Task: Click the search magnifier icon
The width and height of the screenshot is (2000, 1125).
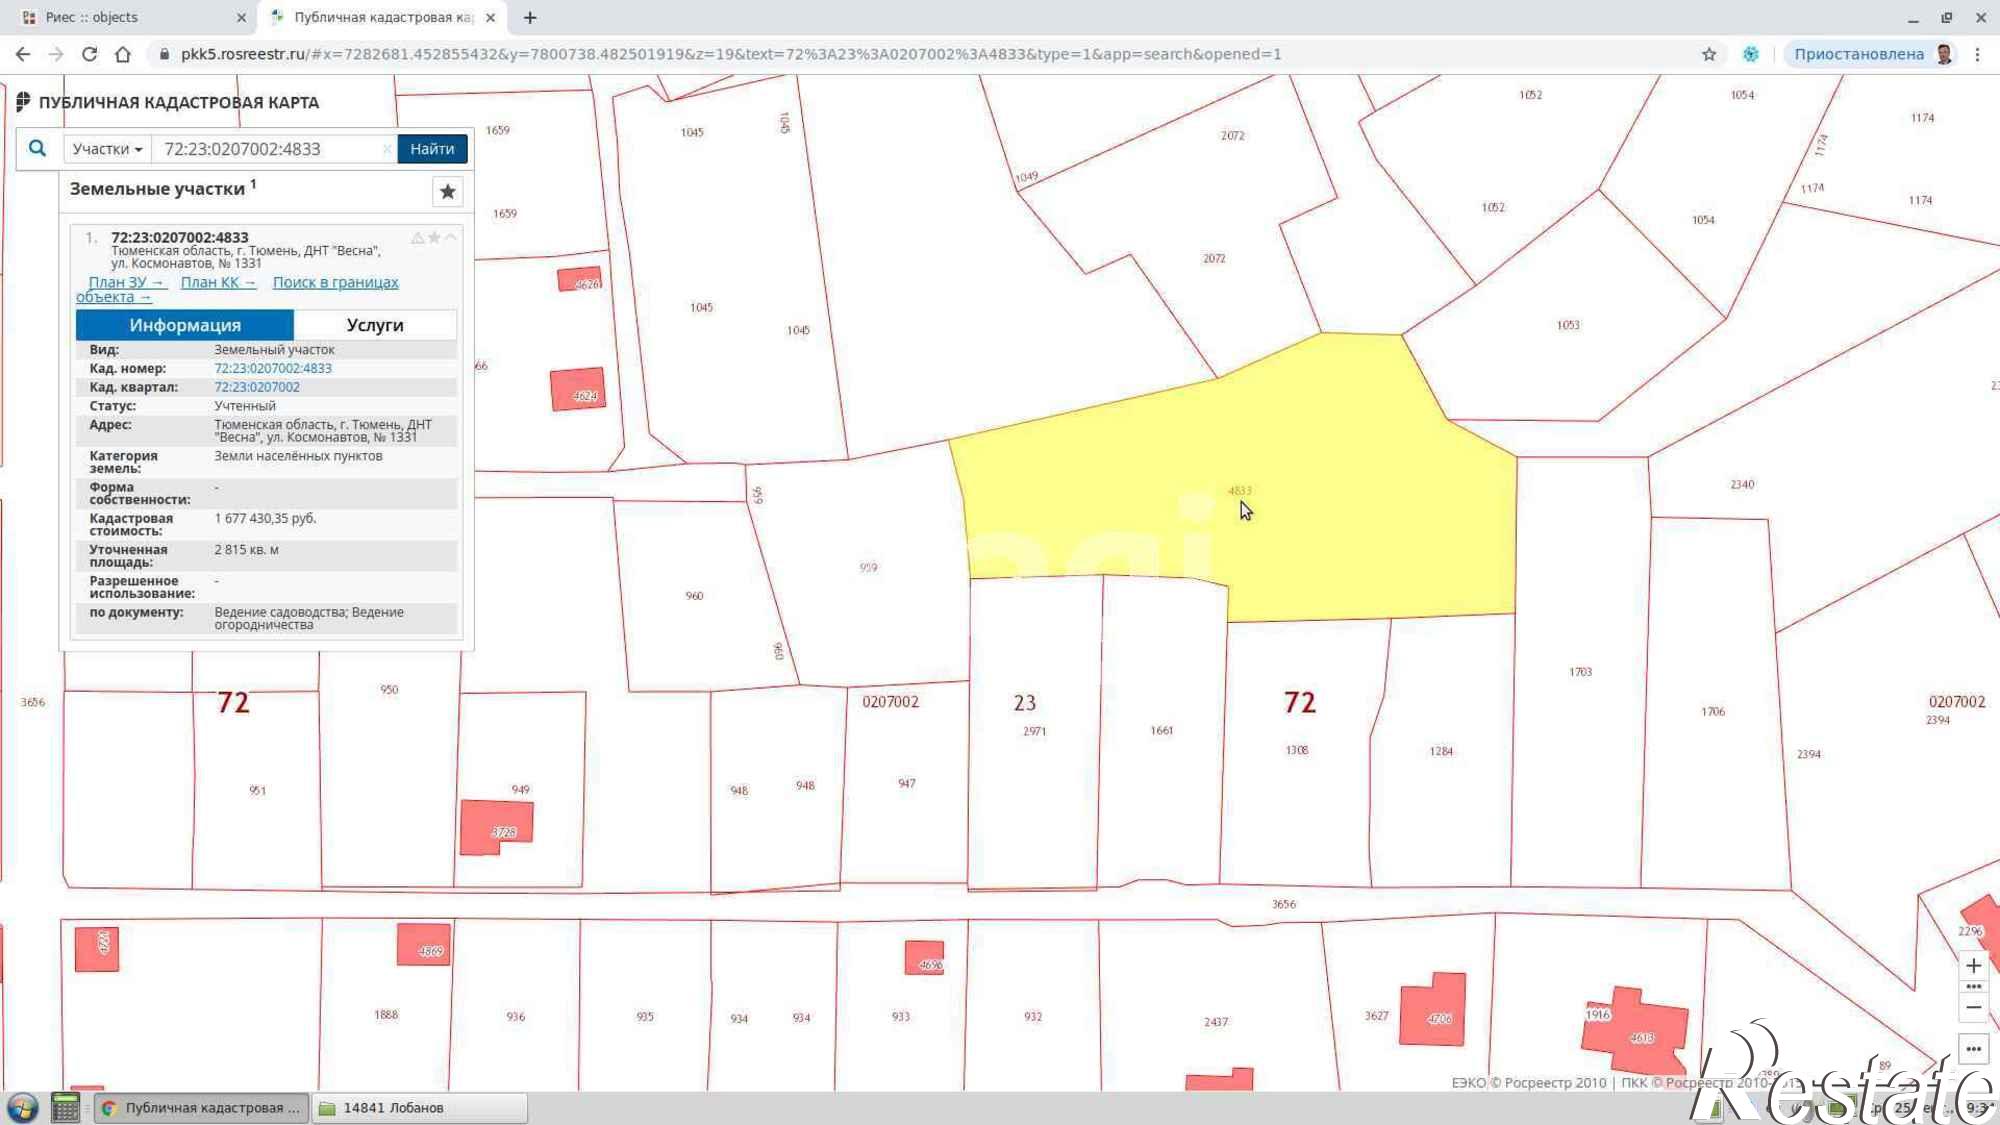Action: pos(37,148)
